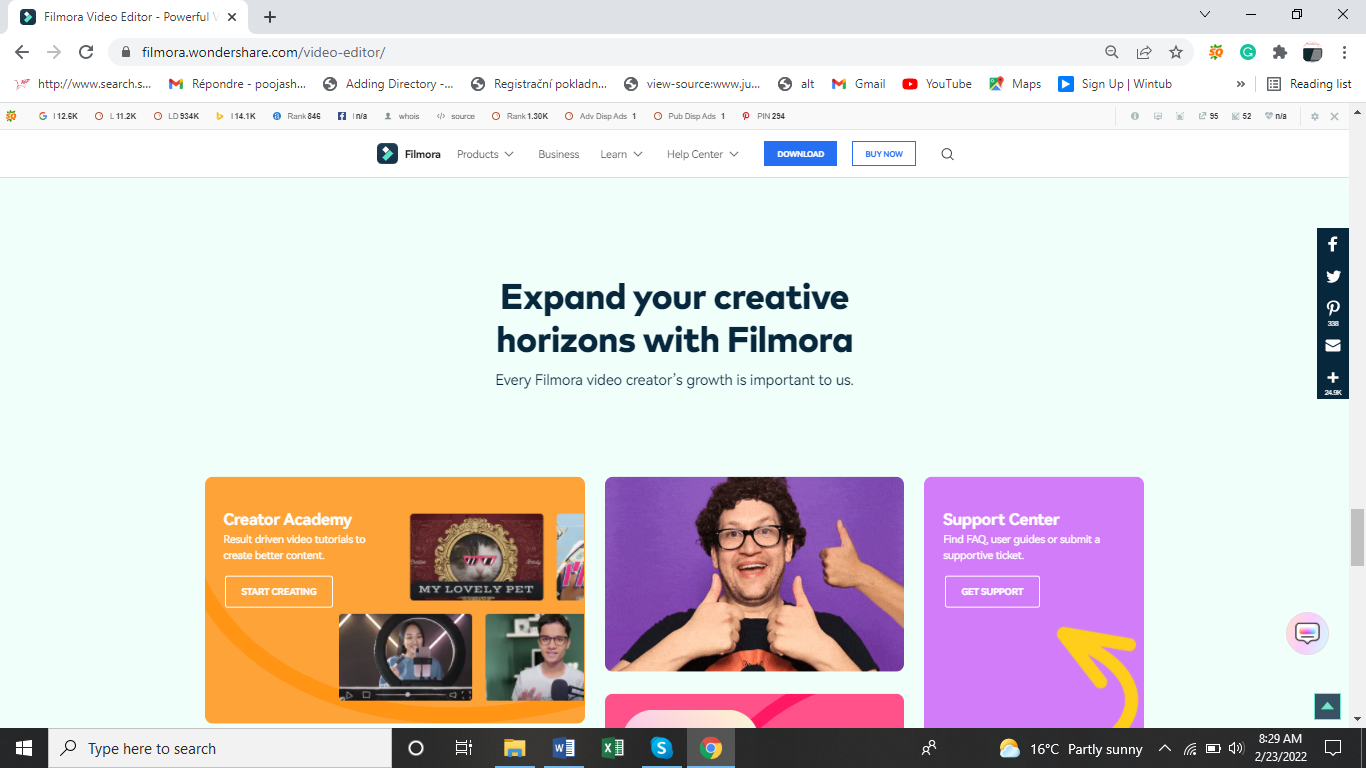Image resolution: width=1366 pixels, height=768 pixels.
Task: Click the BUY NOW button
Action: (884, 154)
